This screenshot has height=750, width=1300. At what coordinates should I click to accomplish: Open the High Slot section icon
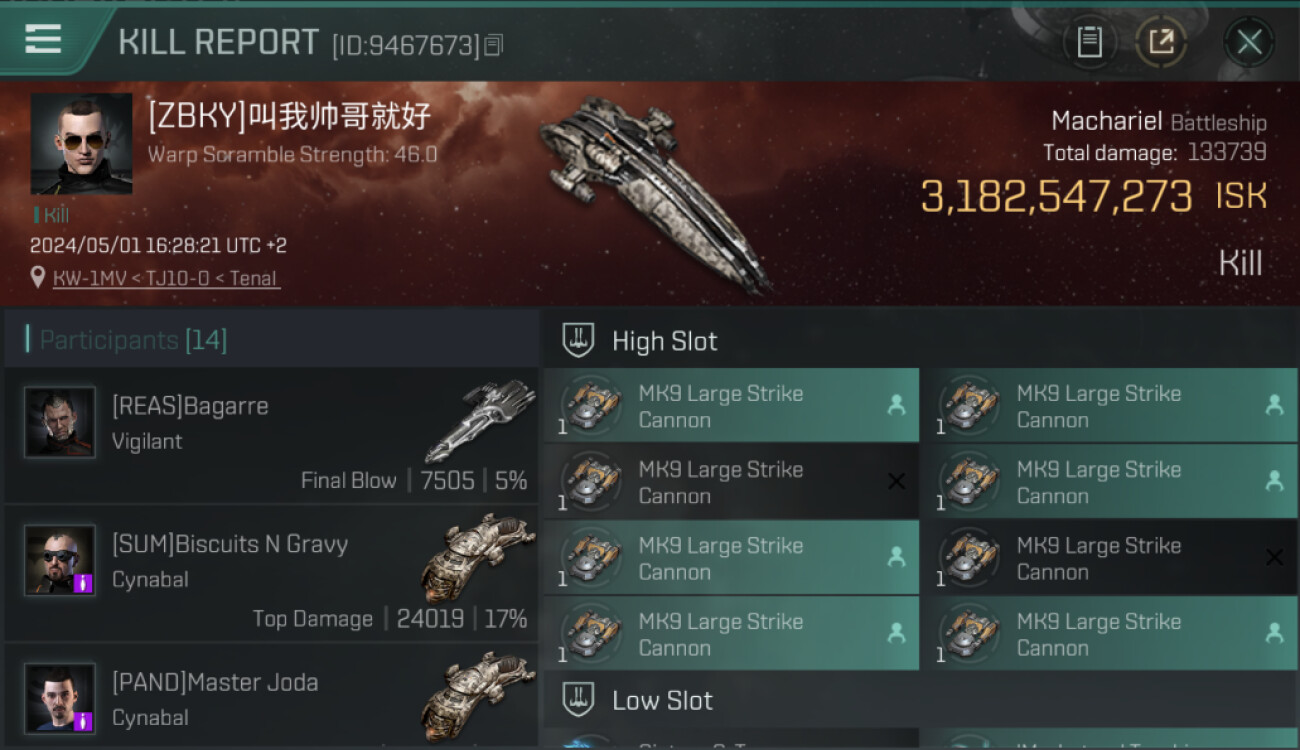coord(578,341)
